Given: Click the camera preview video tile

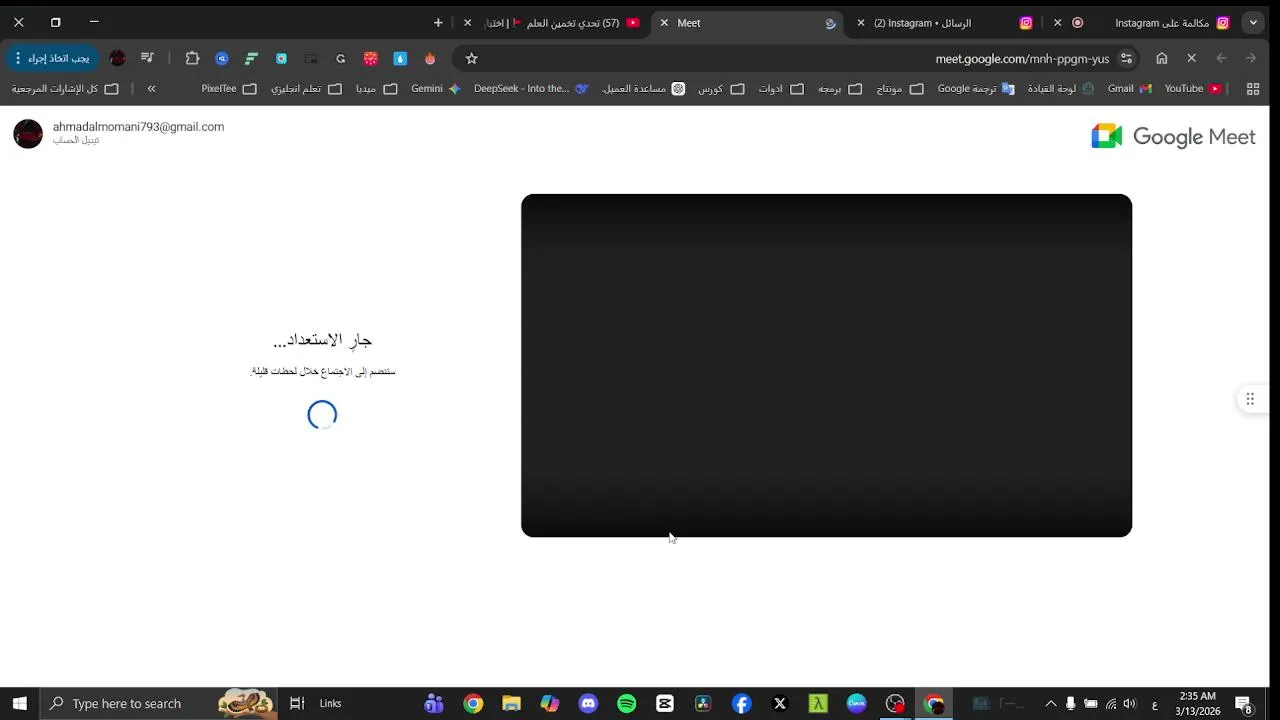Looking at the screenshot, I should [x=826, y=365].
